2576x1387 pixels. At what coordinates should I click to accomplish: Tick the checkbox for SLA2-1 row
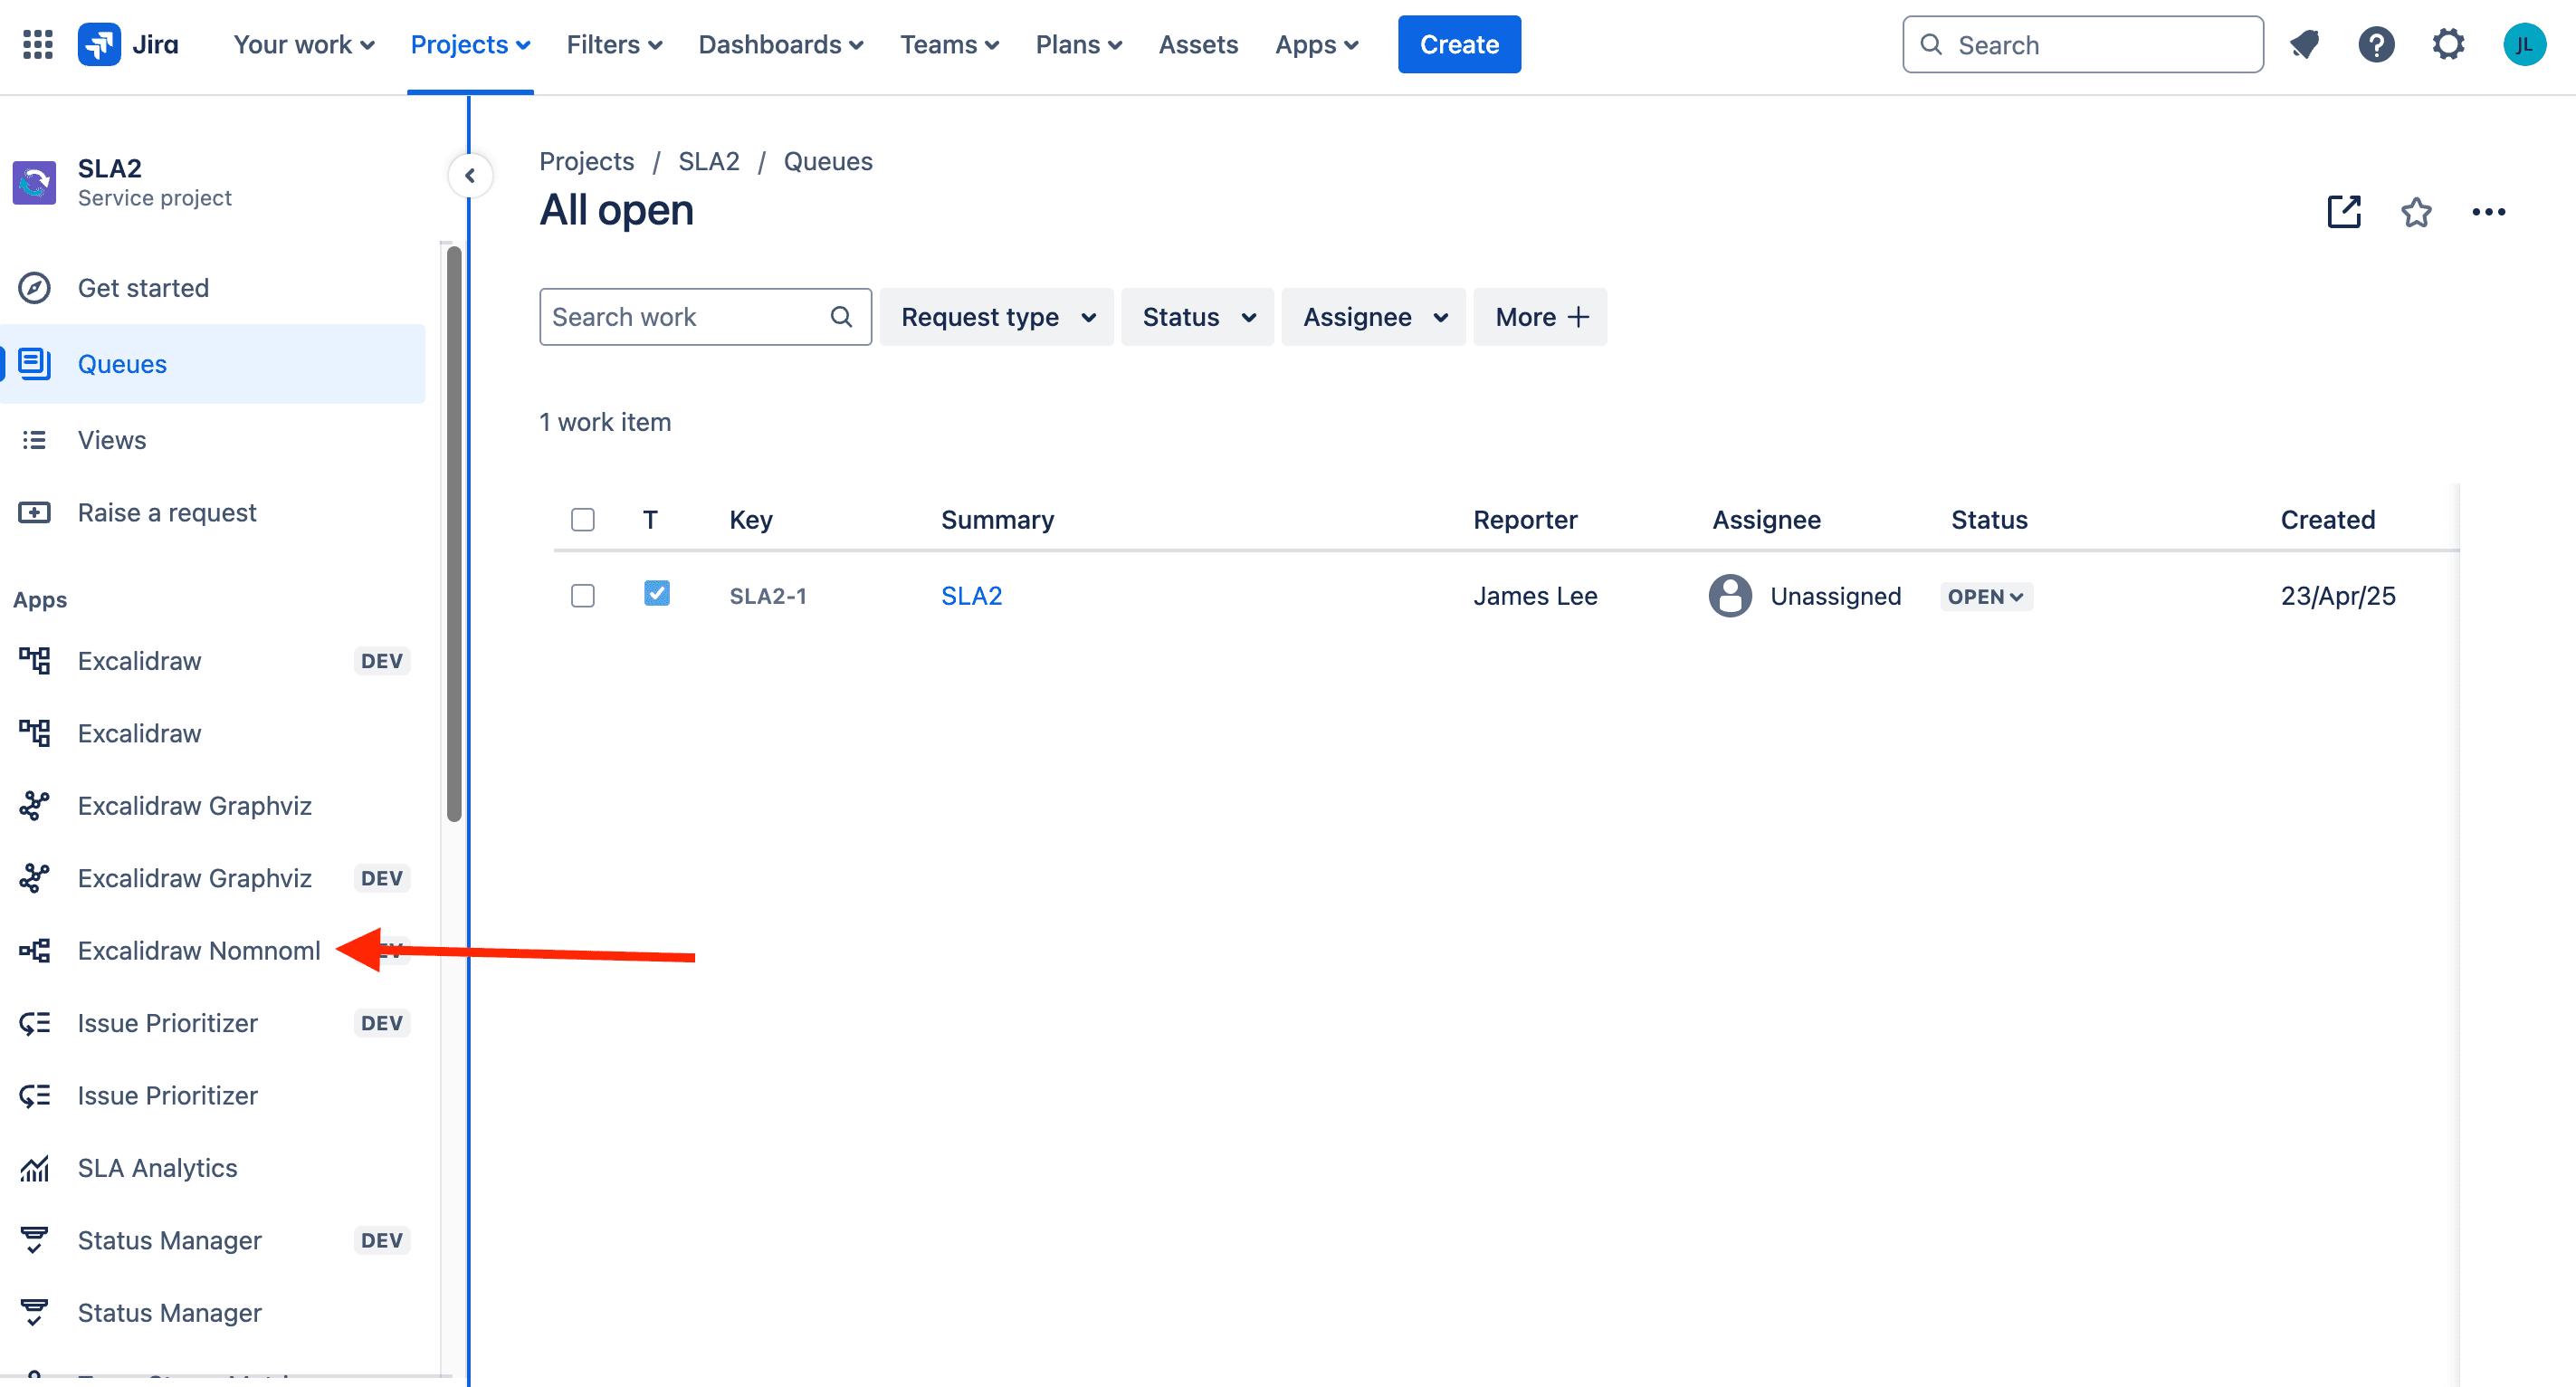(583, 596)
